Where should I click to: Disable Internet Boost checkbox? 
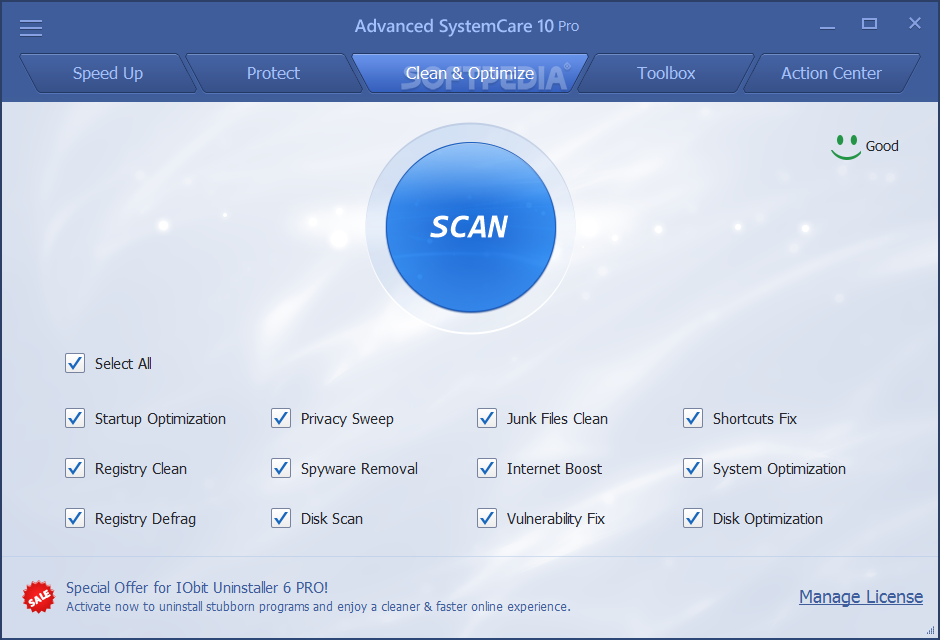[487, 468]
